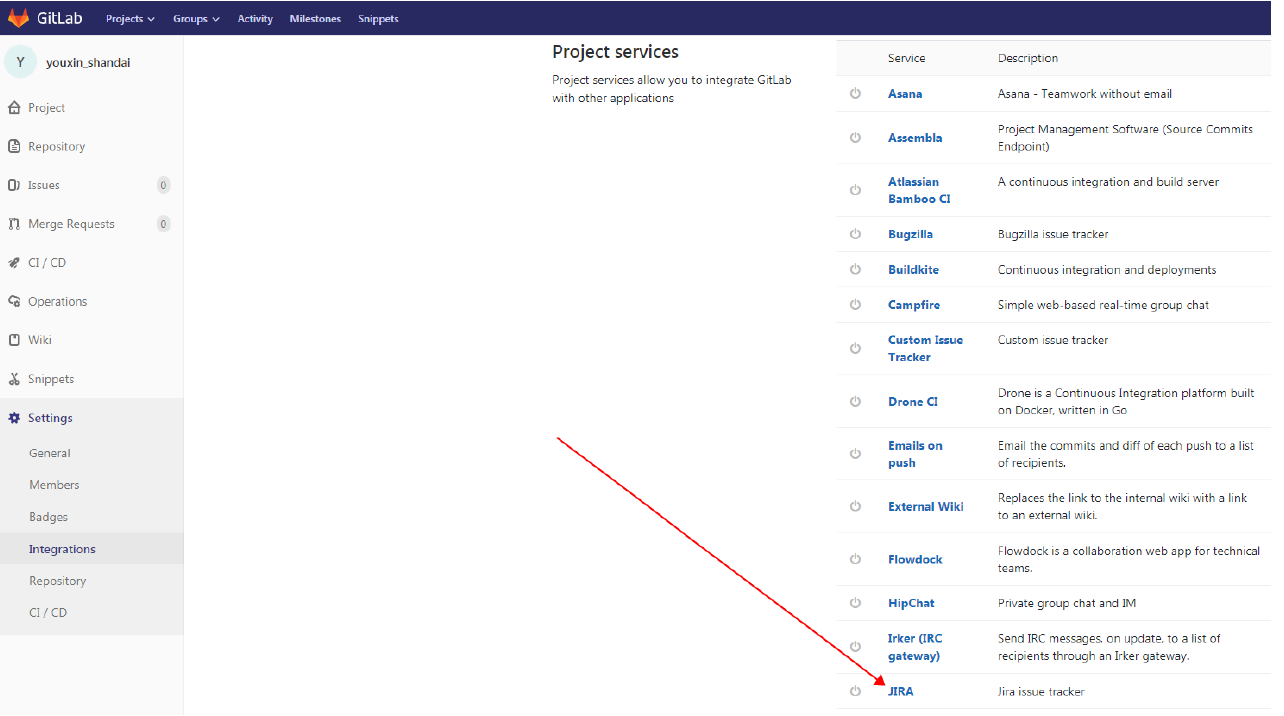Open the Project home via sidebar icon
The image size is (1284, 716).
coord(14,107)
